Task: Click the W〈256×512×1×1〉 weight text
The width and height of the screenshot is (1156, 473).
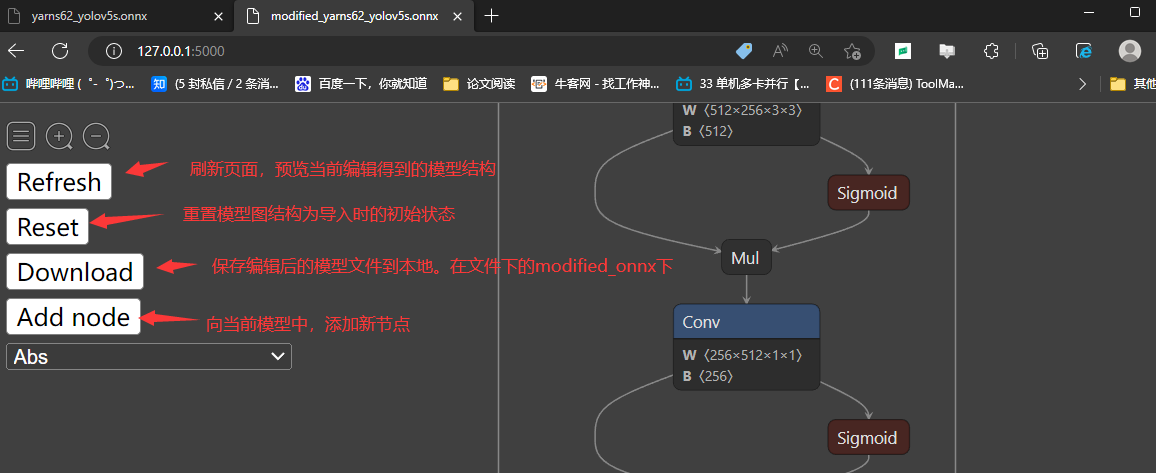Action: click(x=742, y=355)
